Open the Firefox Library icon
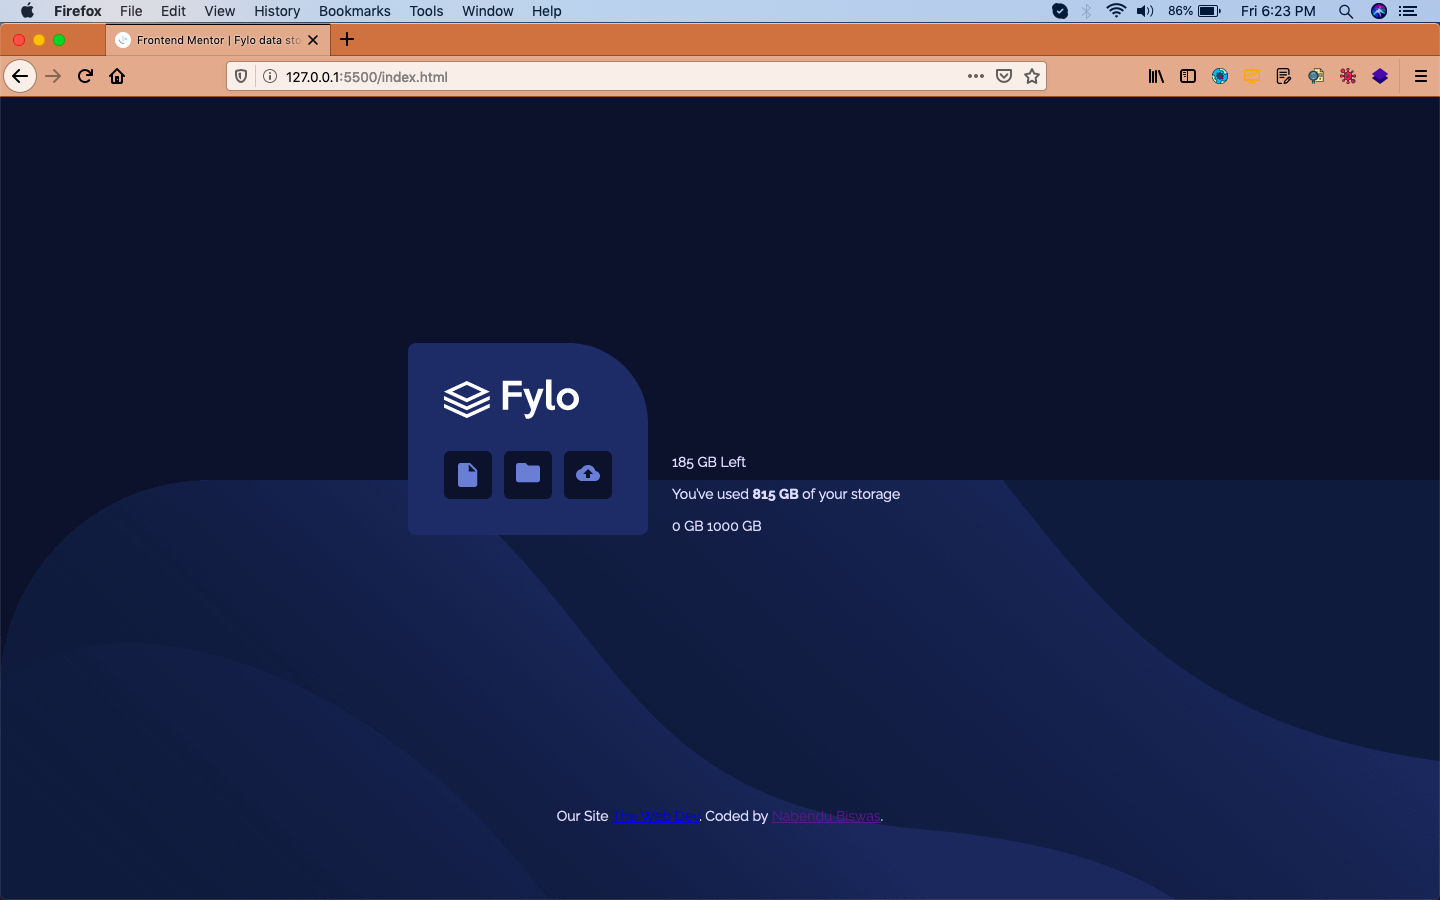This screenshot has height=900, width=1440. click(1156, 76)
